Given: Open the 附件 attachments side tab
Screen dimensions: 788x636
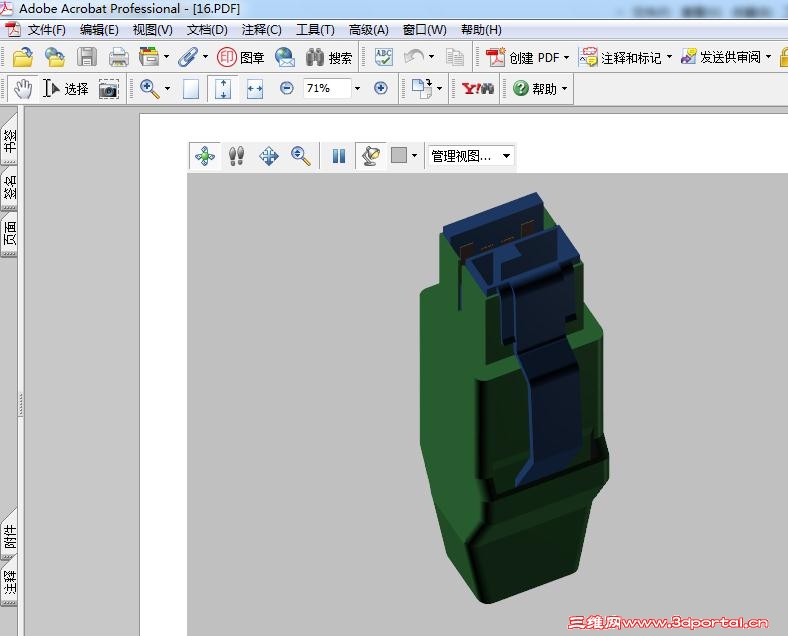Looking at the screenshot, I should pos(10,535).
